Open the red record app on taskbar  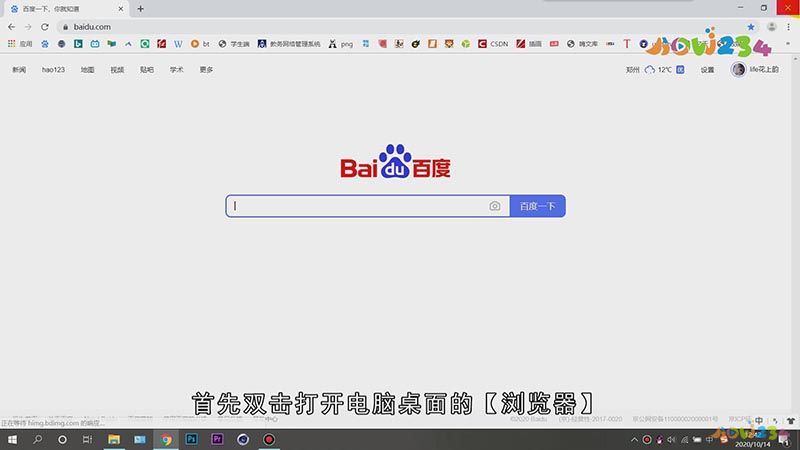269,439
